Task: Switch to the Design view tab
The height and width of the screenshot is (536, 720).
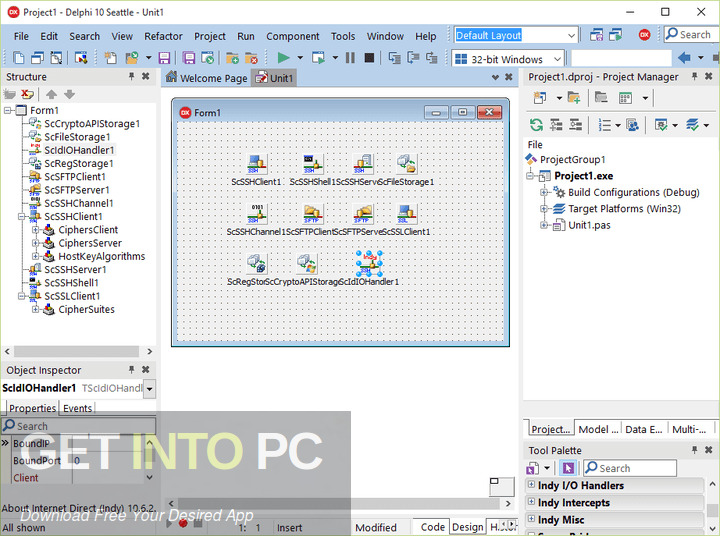Action: (x=467, y=527)
